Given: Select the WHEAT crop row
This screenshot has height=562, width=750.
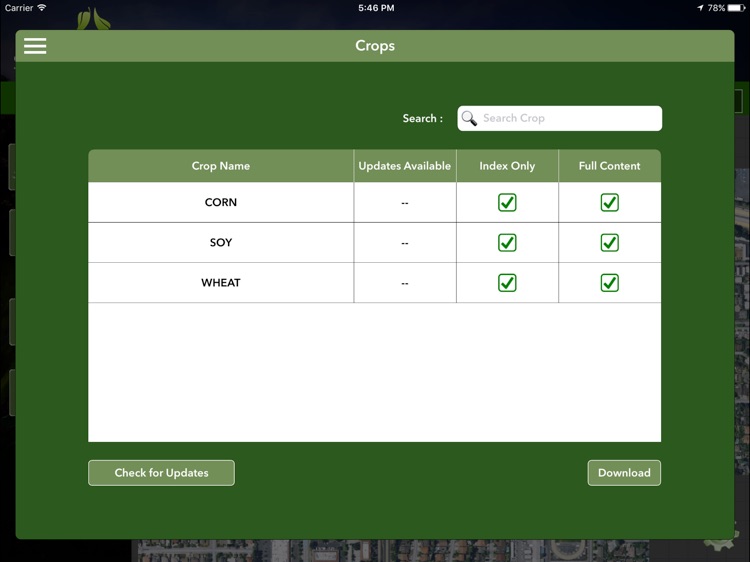Looking at the screenshot, I should pyautogui.click(x=221, y=283).
